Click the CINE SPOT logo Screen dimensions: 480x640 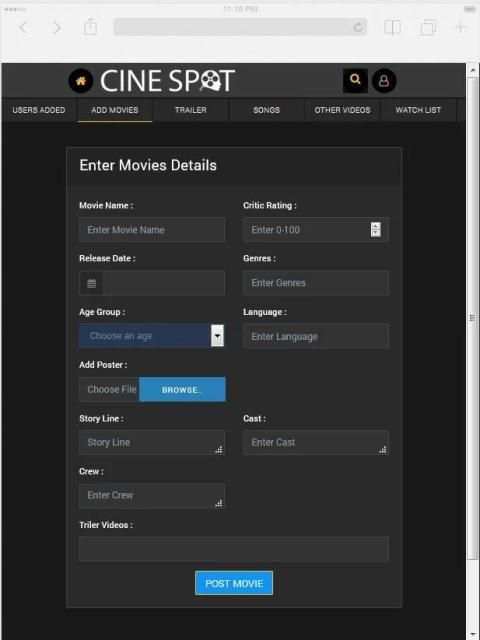pos(167,80)
